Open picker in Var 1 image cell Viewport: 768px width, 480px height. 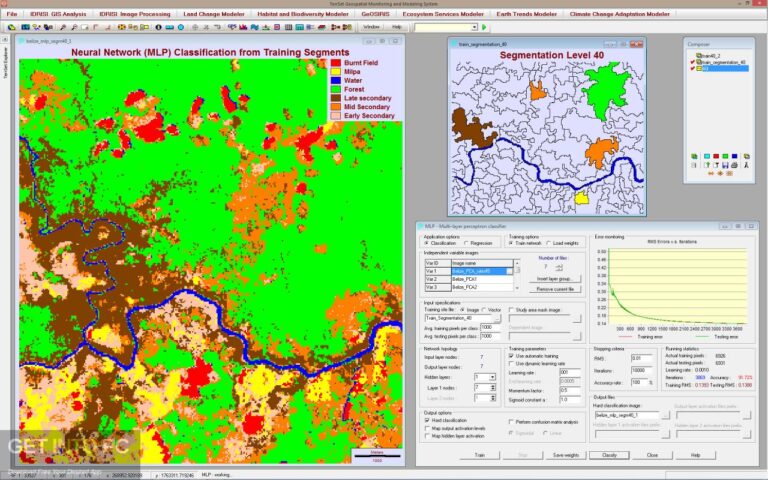pos(509,271)
